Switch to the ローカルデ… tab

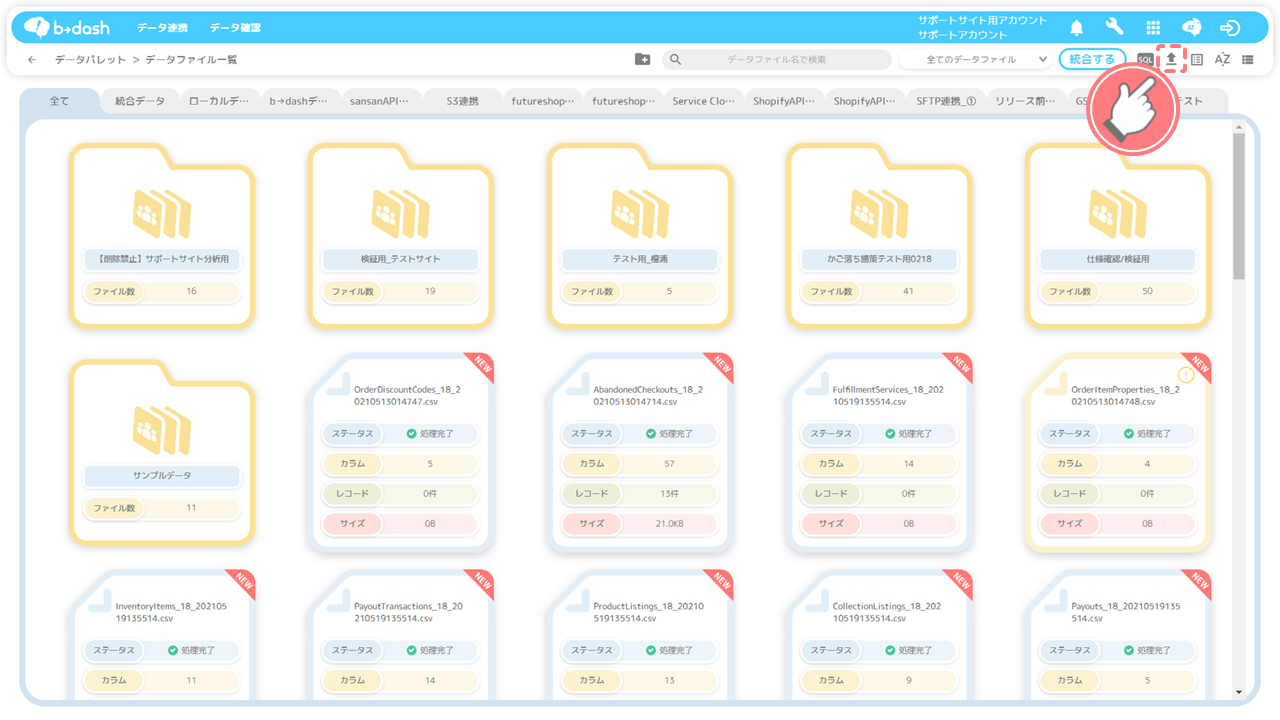[219, 101]
